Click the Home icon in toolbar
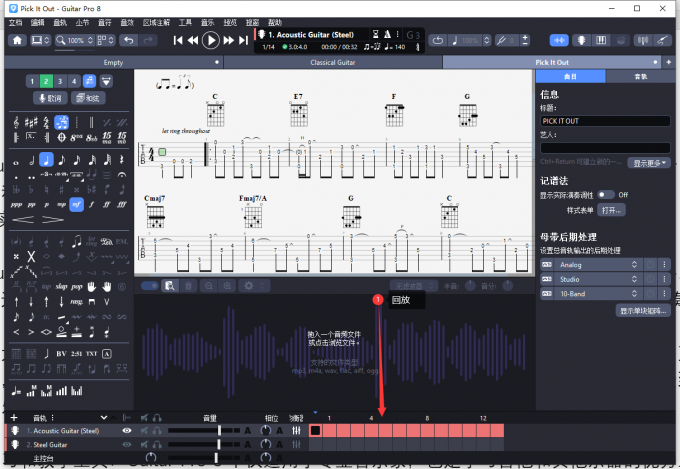Viewport: 680px width, 469px height. click(x=17, y=40)
